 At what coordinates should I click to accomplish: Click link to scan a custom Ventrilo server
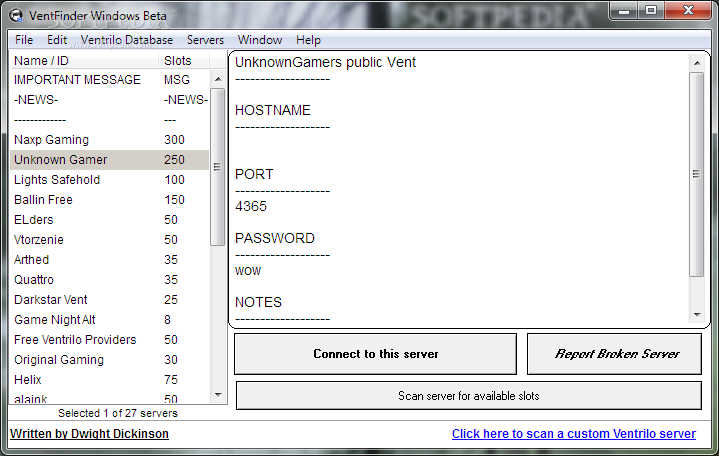point(574,434)
